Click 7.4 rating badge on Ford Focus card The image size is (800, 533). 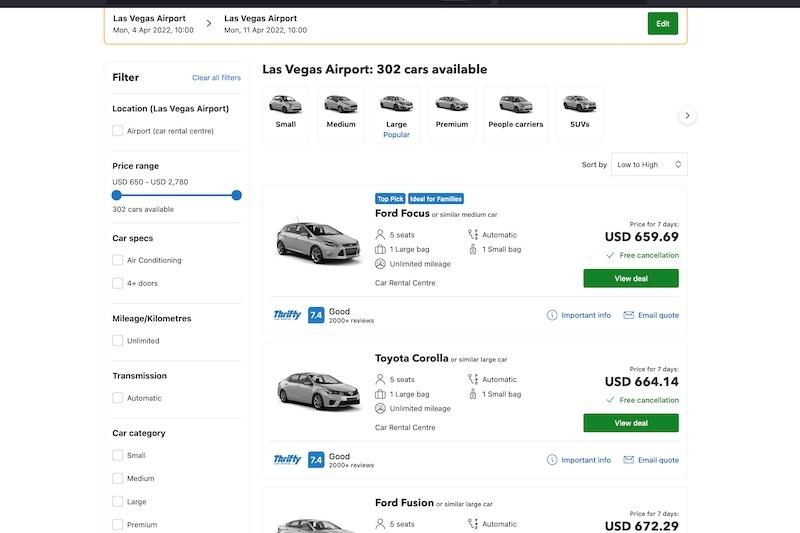316,315
